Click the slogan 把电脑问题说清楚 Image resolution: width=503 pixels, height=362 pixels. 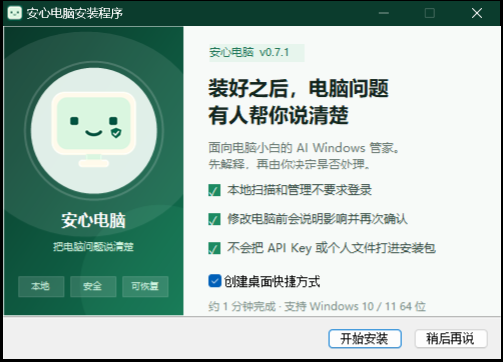[93, 247]
